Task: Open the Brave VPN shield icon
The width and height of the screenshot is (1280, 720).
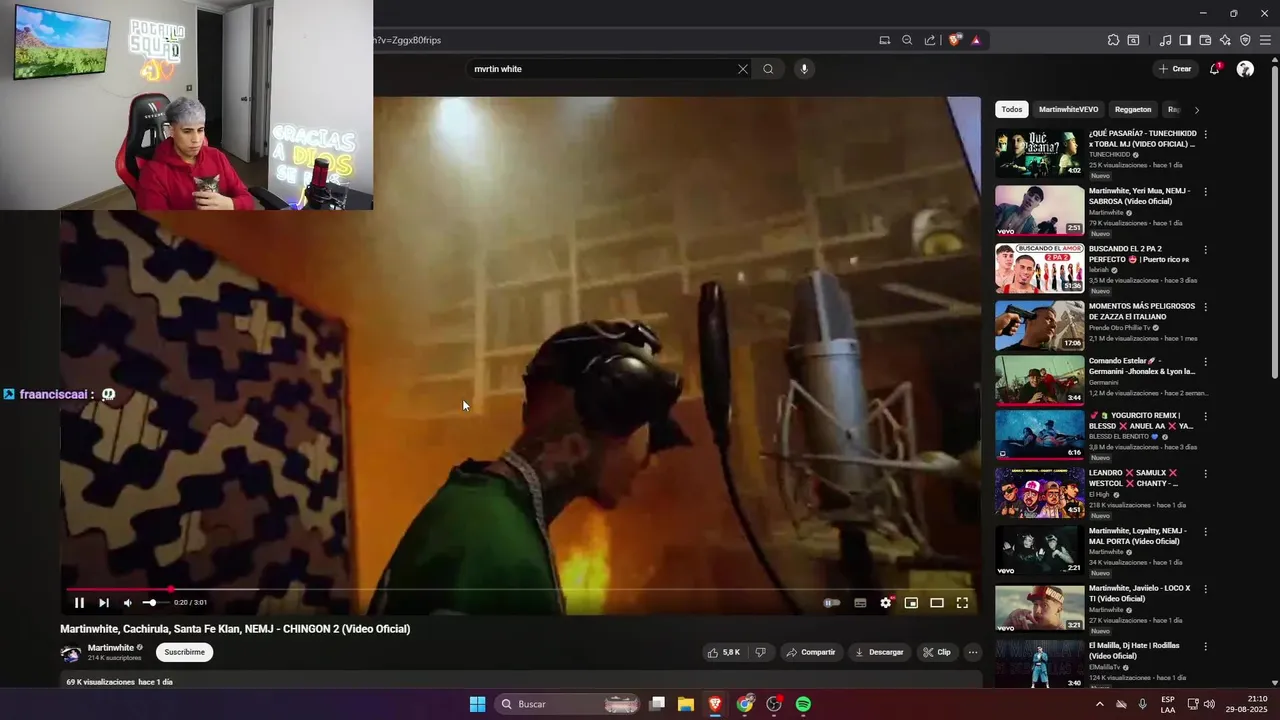Action: tap(1245, 40)
